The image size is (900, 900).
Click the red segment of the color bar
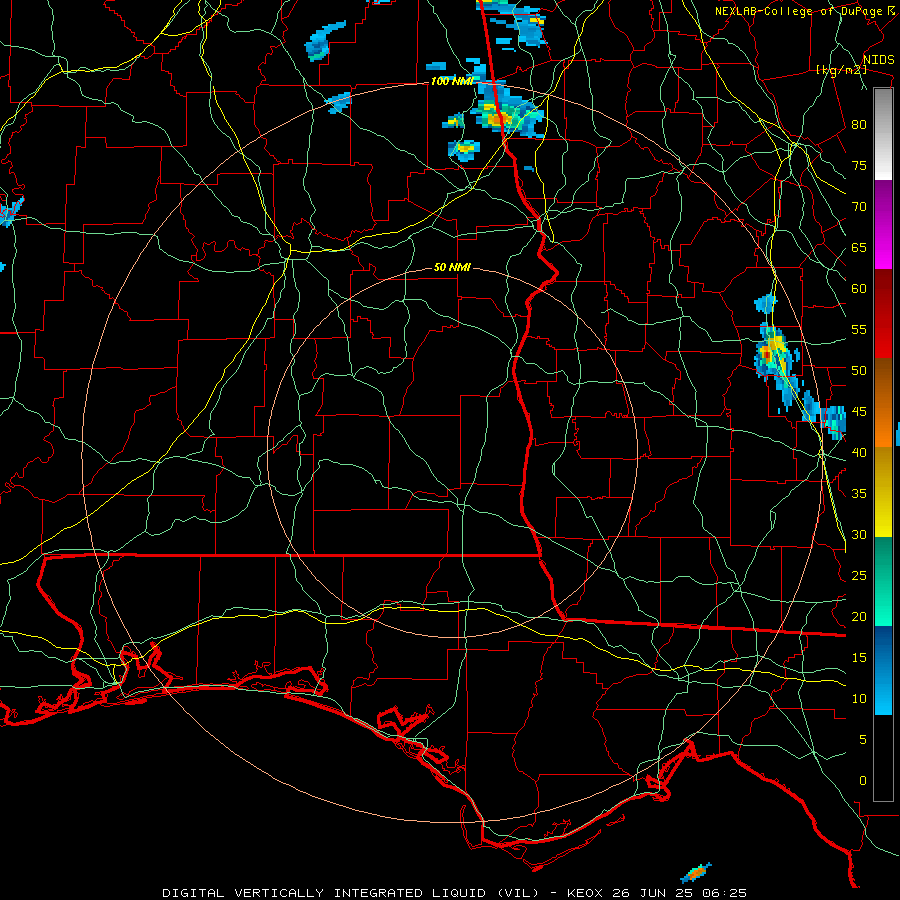click(x=883, y=314)
